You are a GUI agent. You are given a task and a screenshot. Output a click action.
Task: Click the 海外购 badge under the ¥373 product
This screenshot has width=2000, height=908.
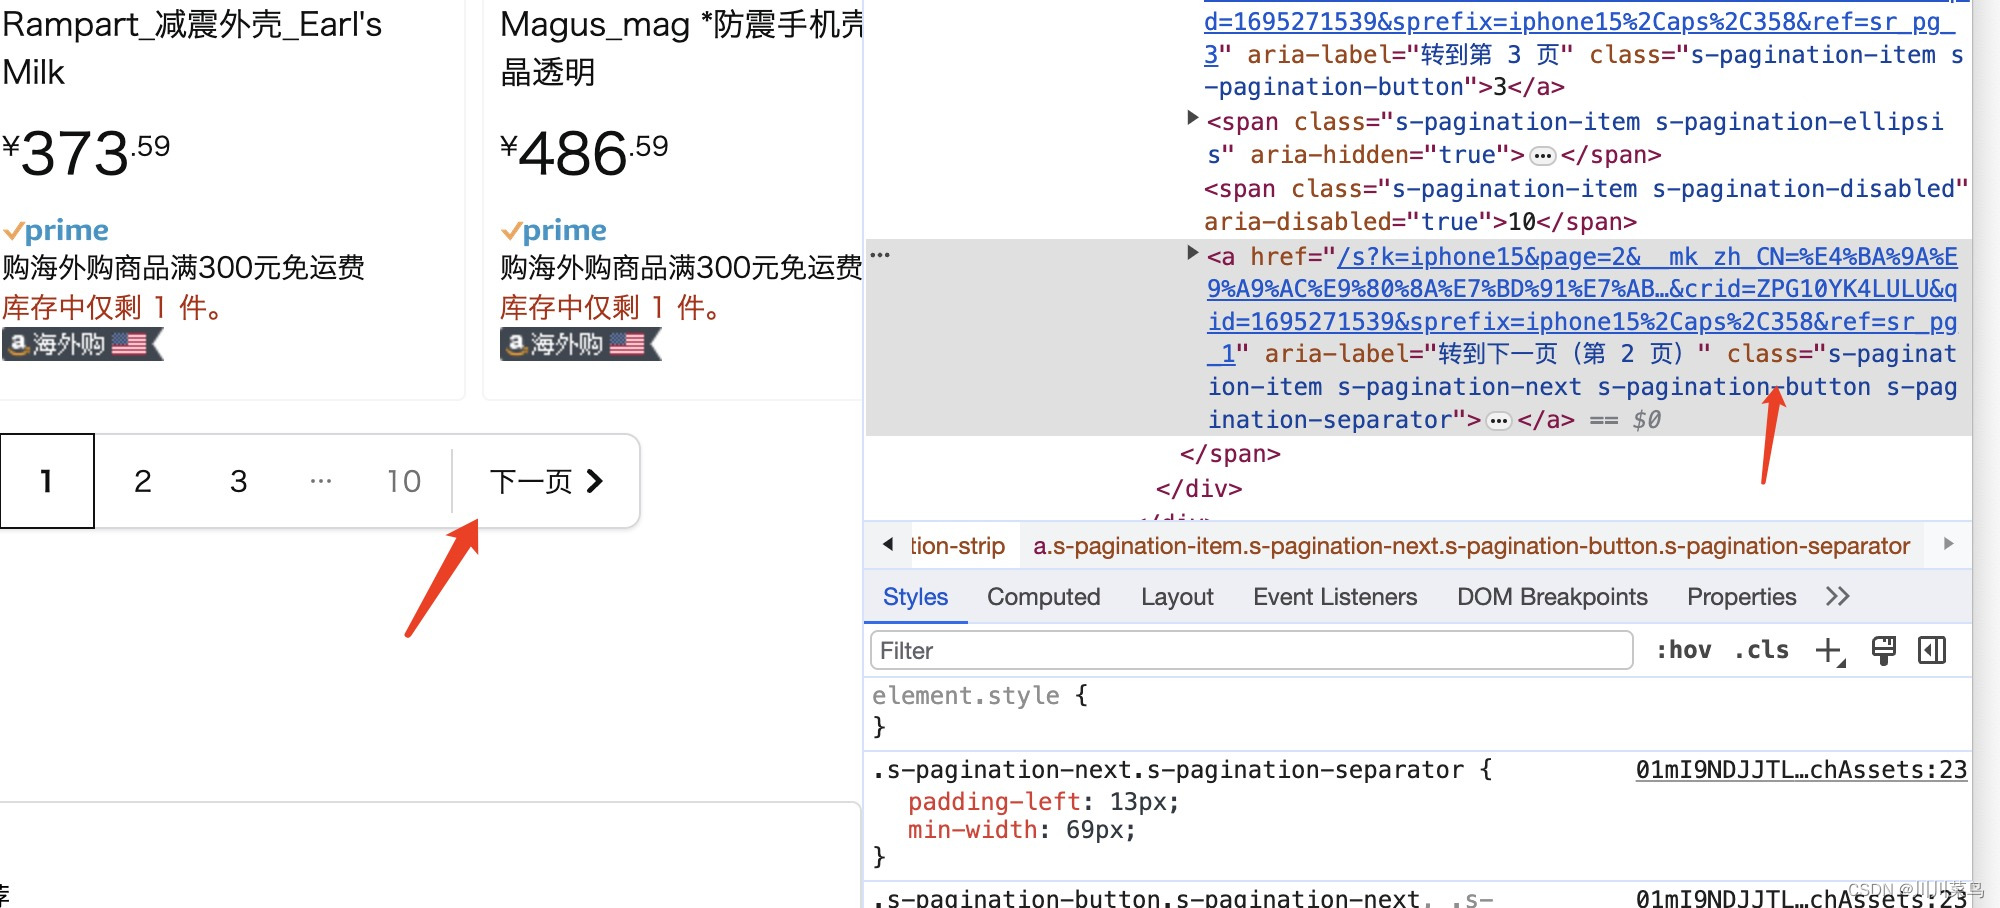click(82, 345)
